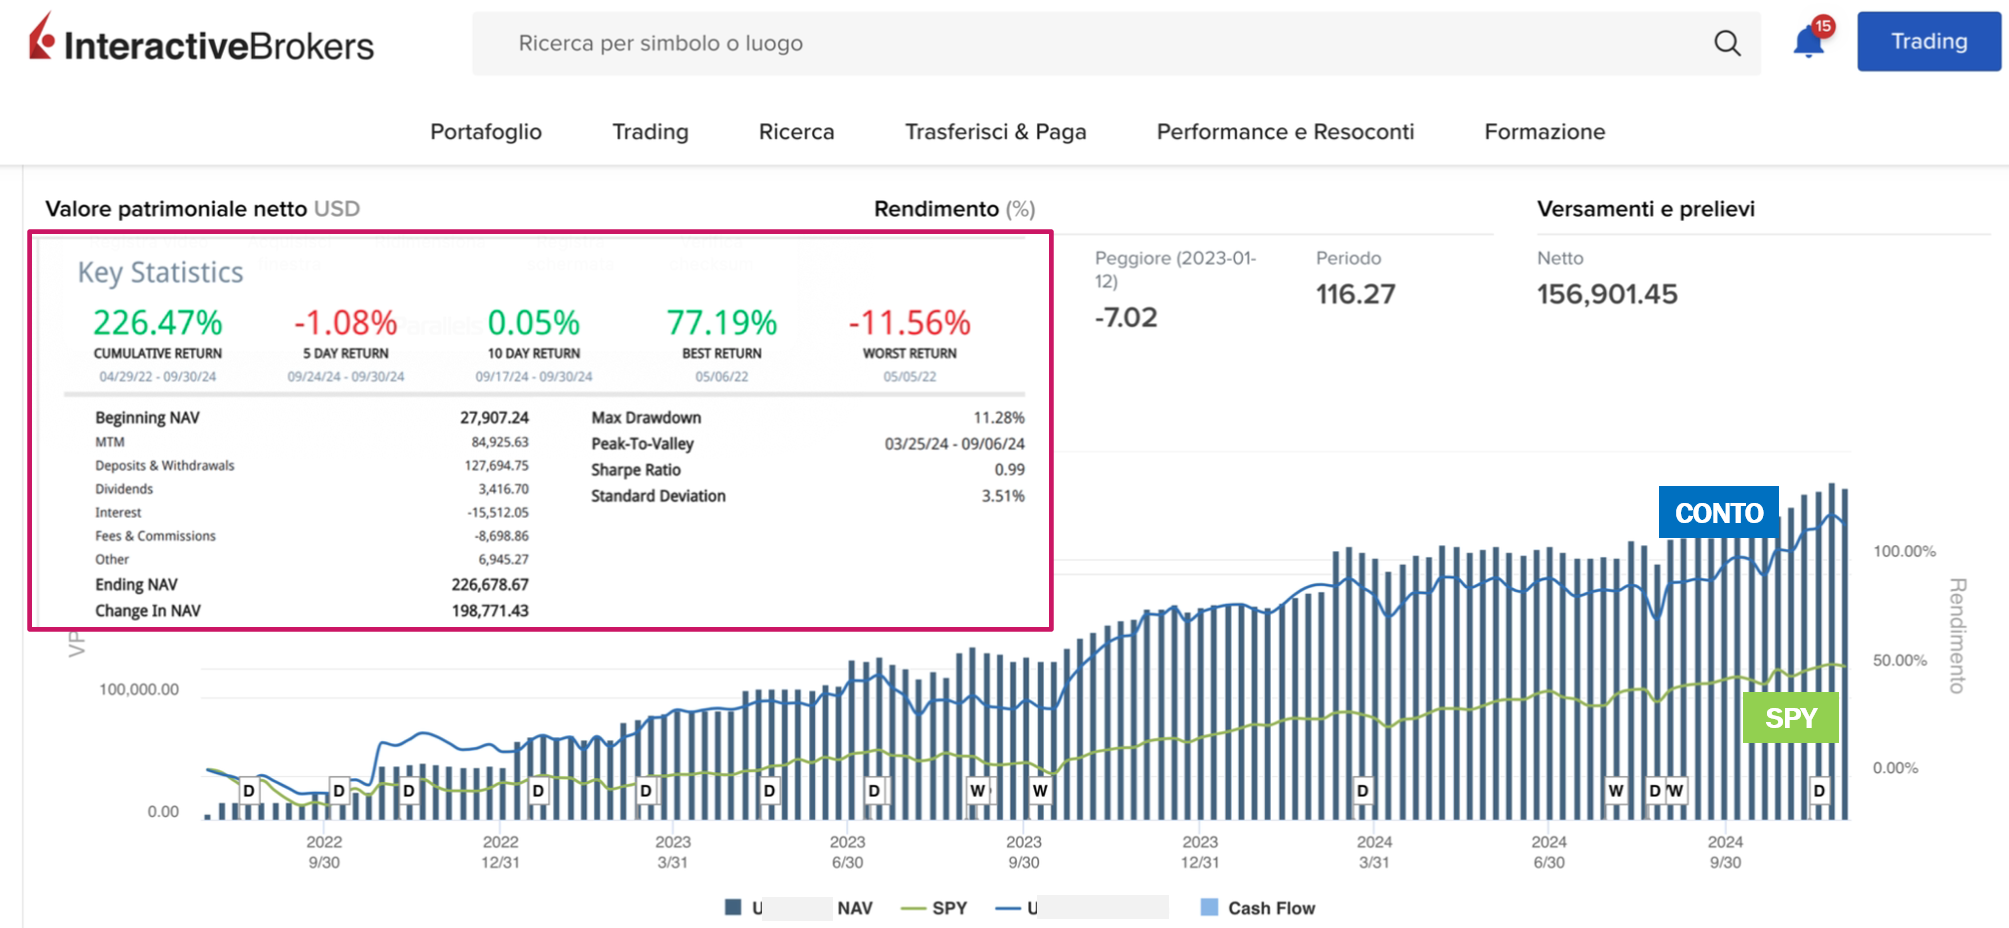Focus the 'Ricerca per simbolo o luogo' field
The width and height of the screenshot is (2009, 928).
click(x=1100, y=43)
